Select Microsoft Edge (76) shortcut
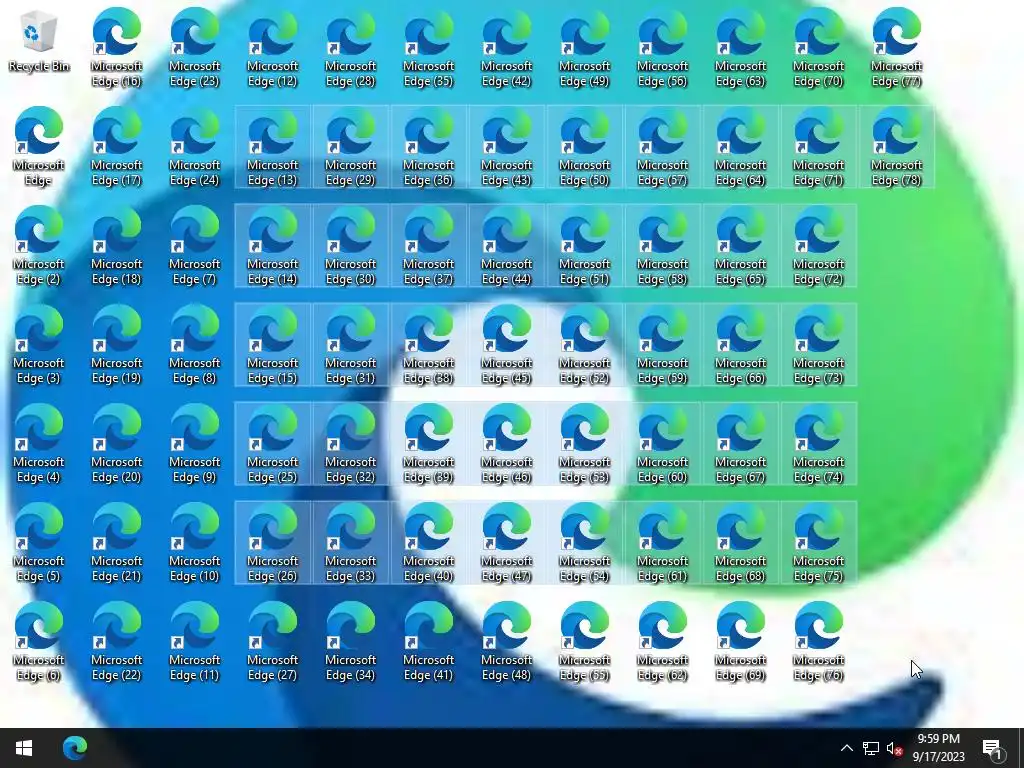The width and height of the screenshot is (1024, 768). [x=818, y=643]
